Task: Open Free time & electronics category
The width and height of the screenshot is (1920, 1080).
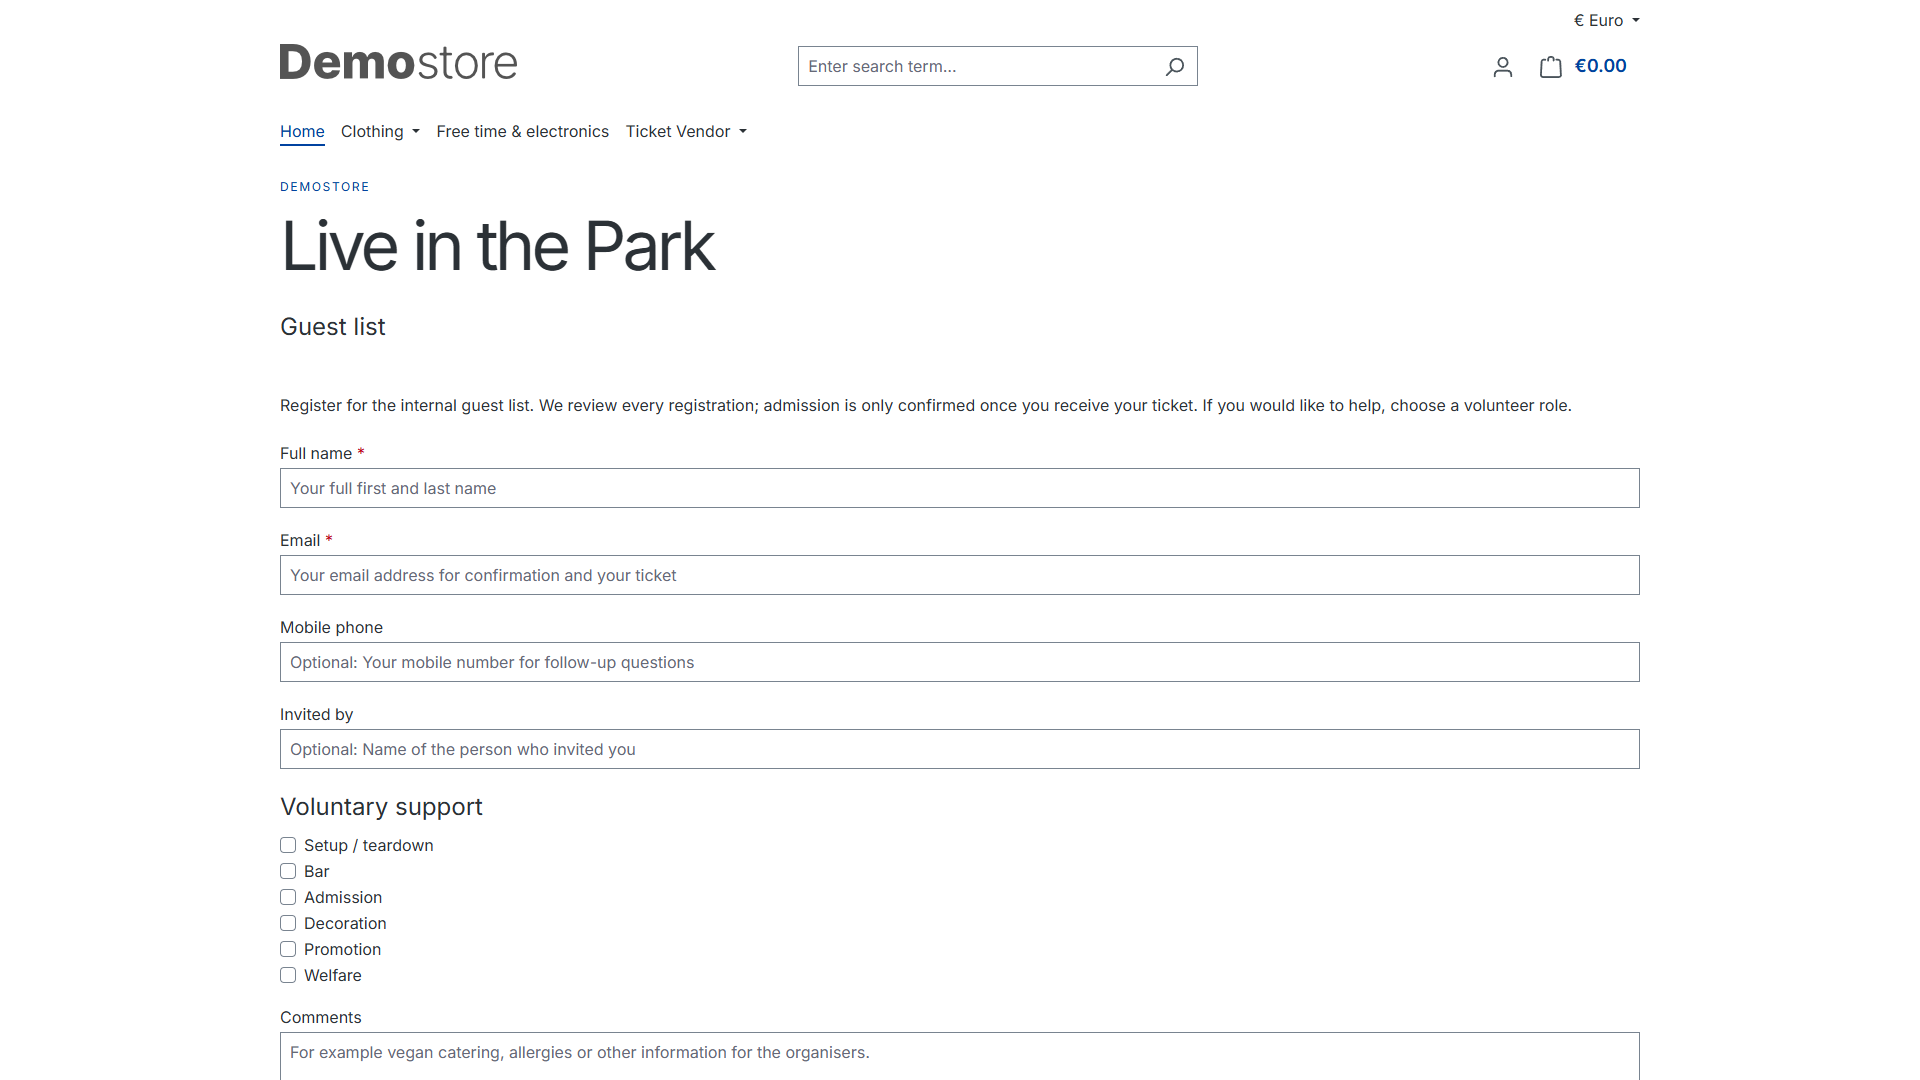Action: click(x=522, y=131)
